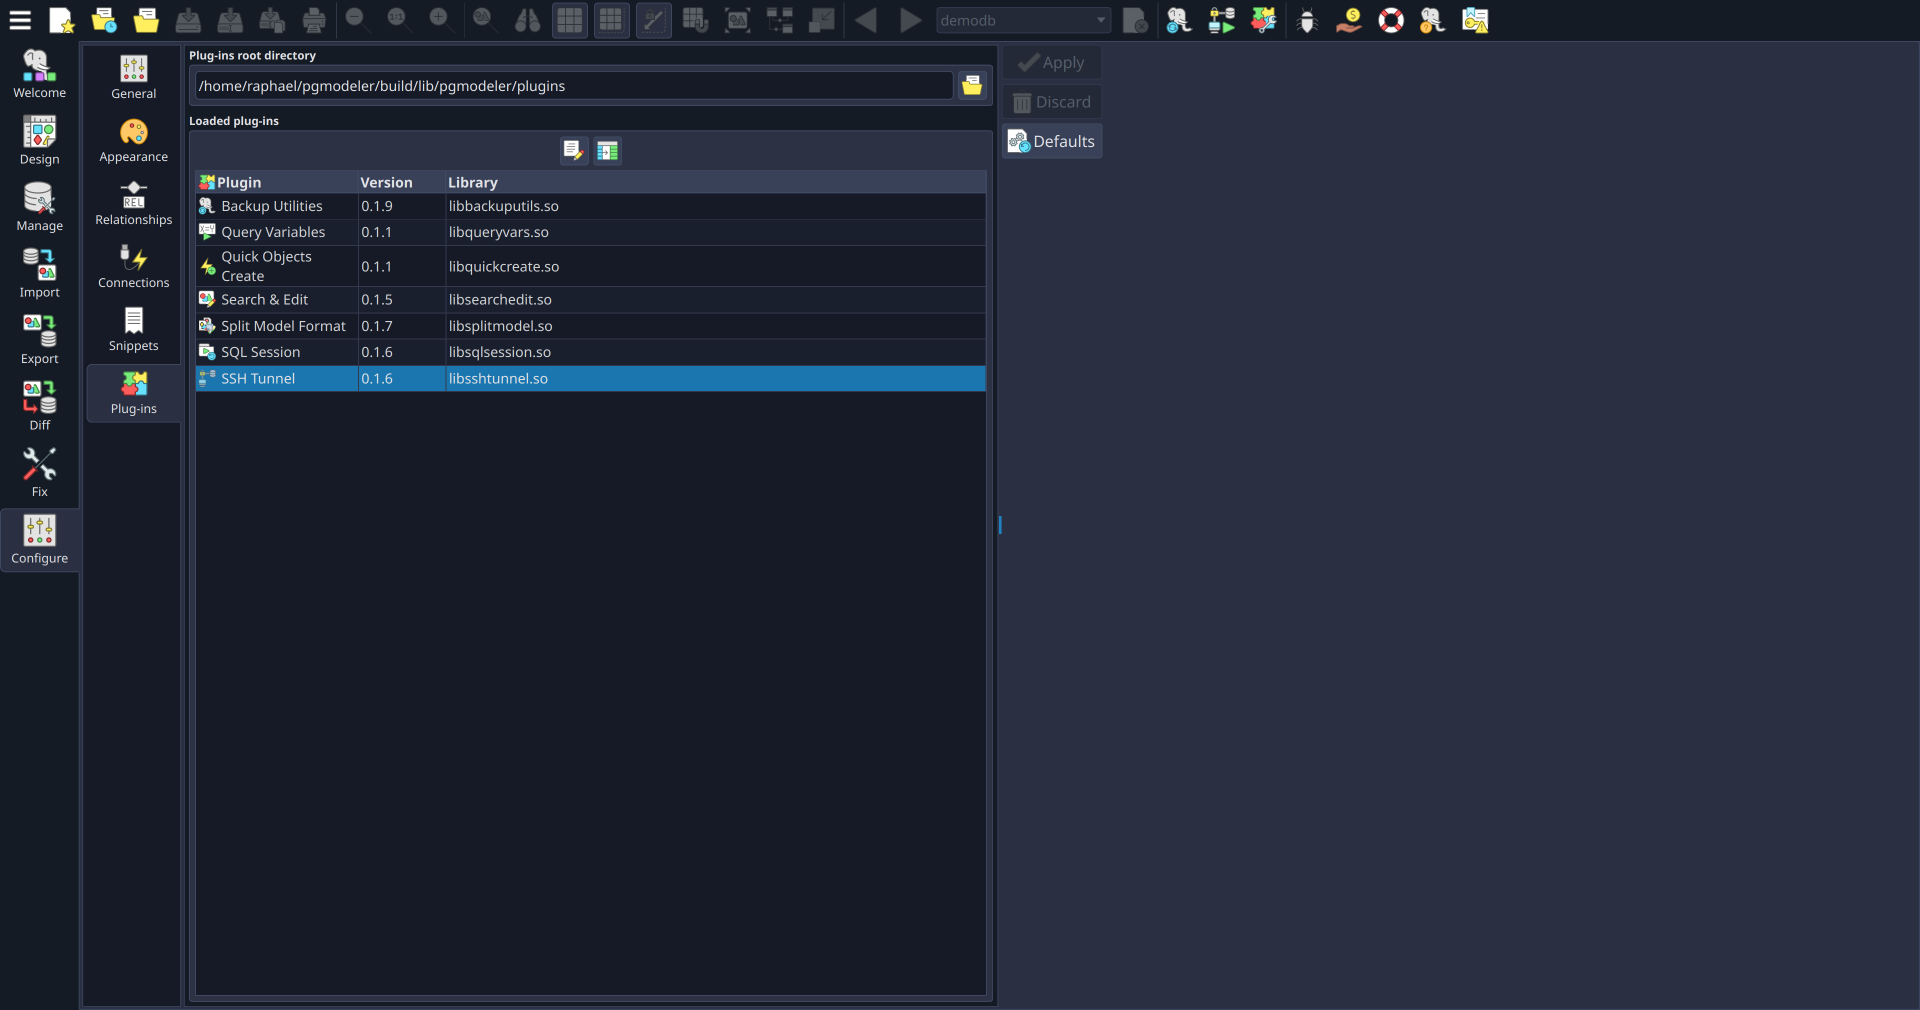Image resolution: width=1920 pixels, height=1010 pixels.
Task: Toggle the main grid display button
Action: pos(569,20)
